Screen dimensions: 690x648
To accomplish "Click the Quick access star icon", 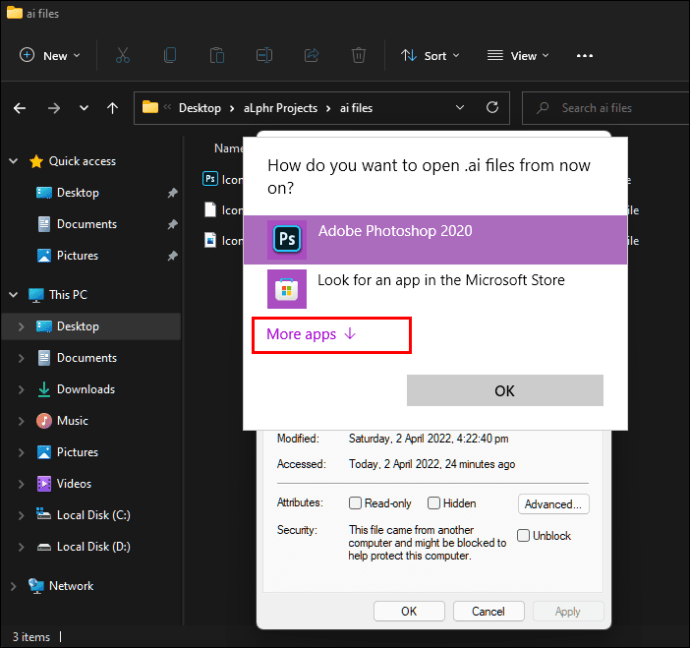I will (36, 161).
